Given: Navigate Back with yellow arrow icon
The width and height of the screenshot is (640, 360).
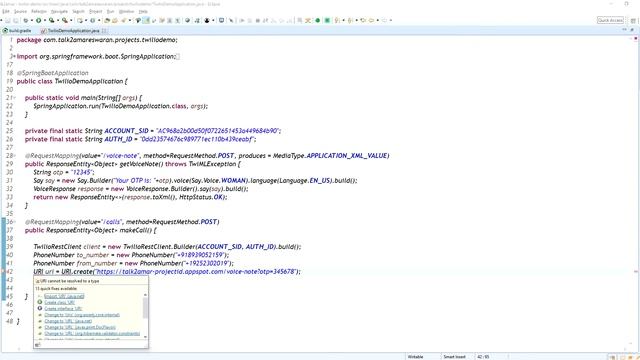Looking at the screenshot, I should click(x=371, y=20).
